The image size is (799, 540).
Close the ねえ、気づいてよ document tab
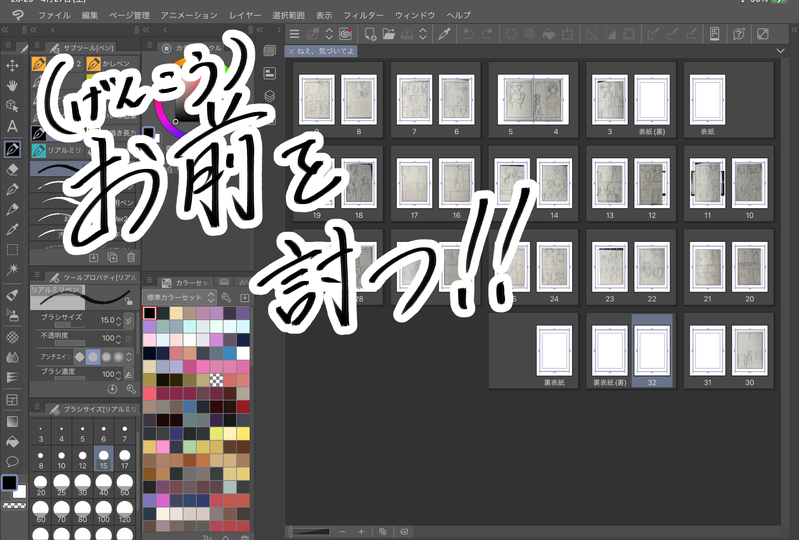[291, 51]
